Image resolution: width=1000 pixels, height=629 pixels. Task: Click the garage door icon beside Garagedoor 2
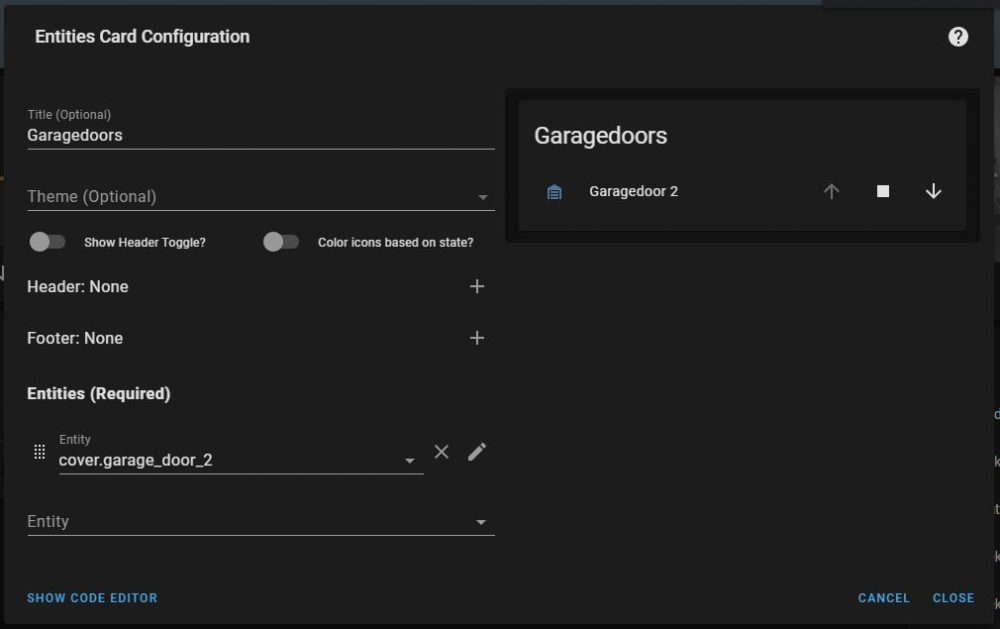555,191
